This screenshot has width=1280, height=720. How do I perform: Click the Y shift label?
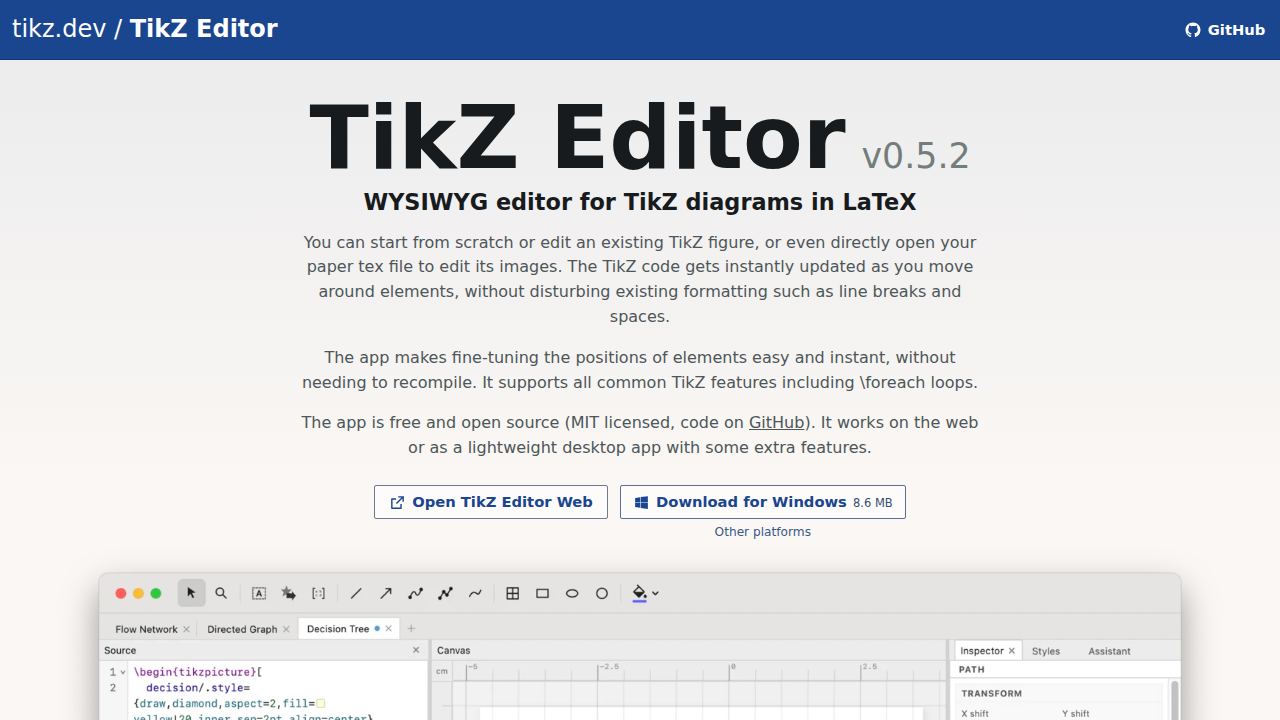click(x=1076, y=714)
